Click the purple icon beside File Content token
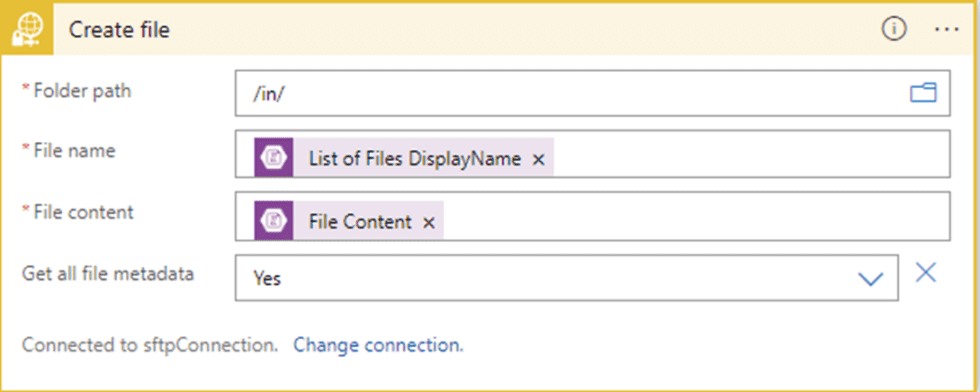Image resolution: width=980 pixels, height=392 pixels. click(274, 221)
